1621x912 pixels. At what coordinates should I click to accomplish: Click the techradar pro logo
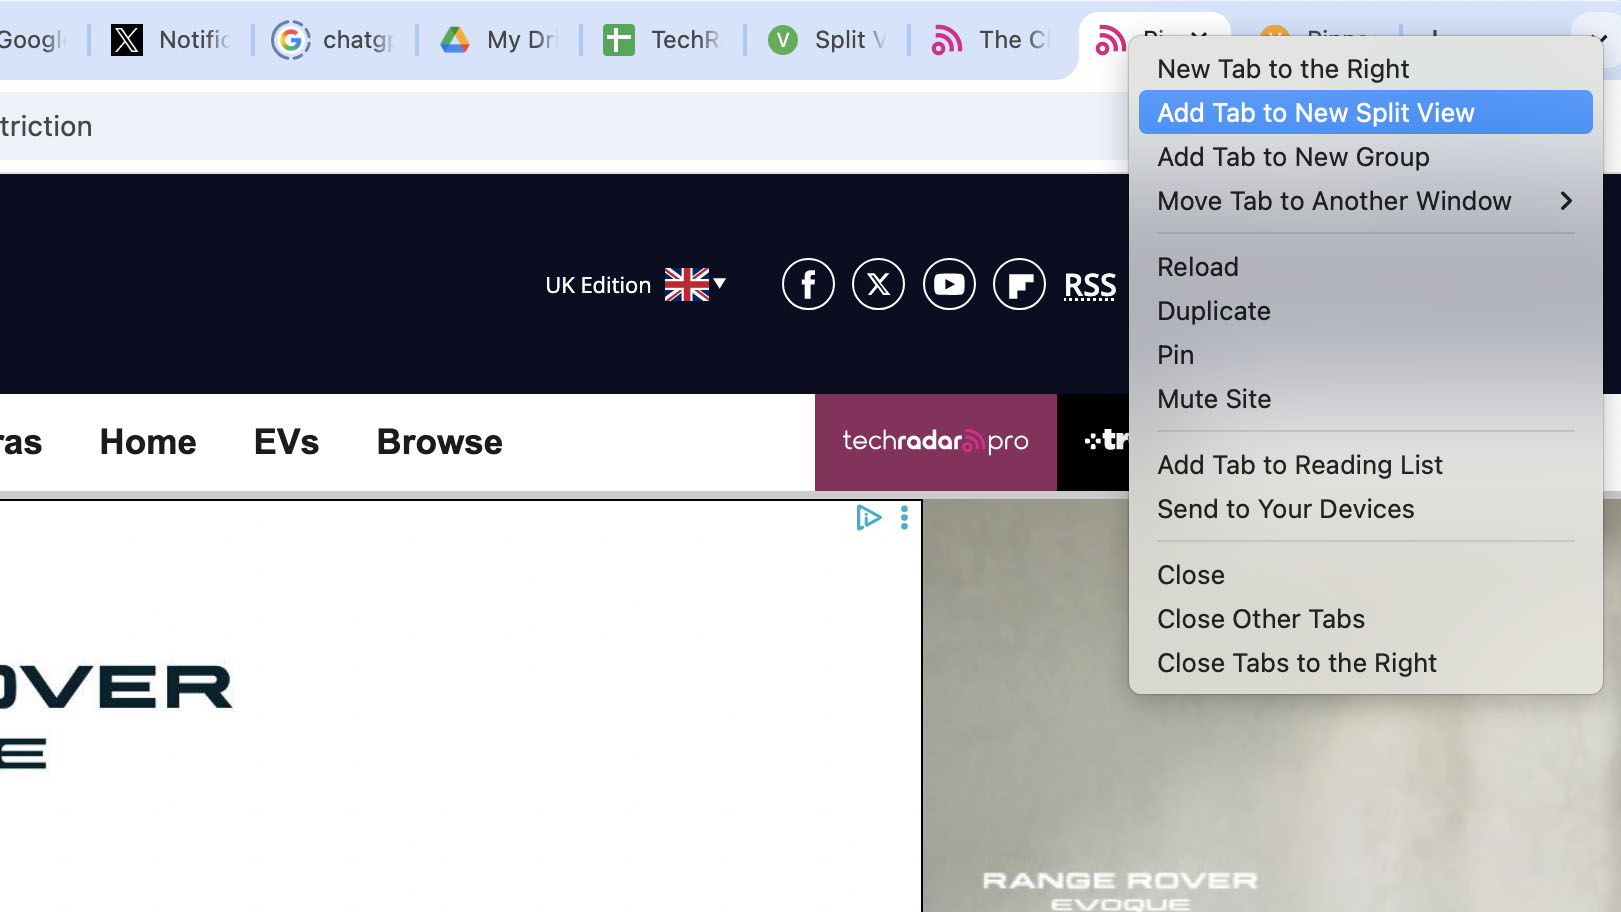pyautogui.click(x=934, y=442)
